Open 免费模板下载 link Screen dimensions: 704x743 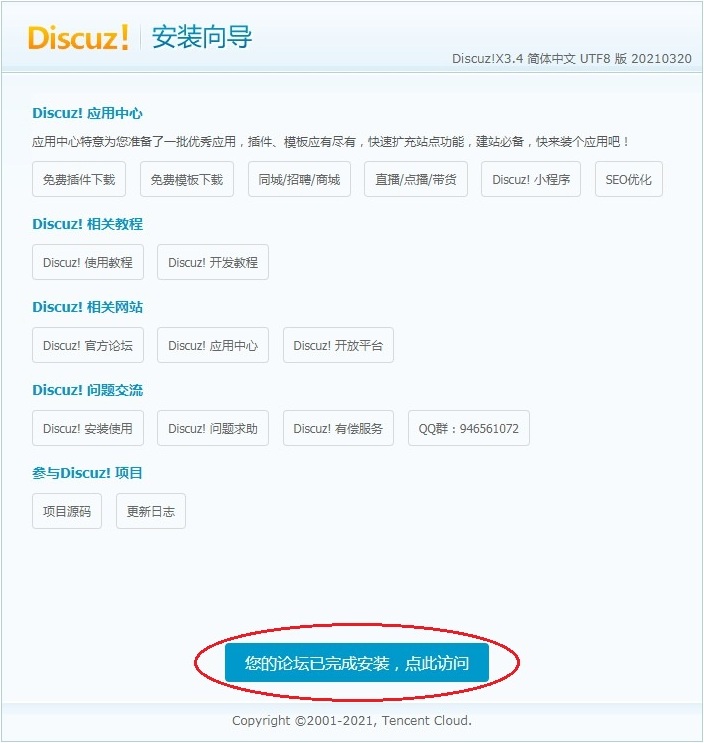pos(187,179)
